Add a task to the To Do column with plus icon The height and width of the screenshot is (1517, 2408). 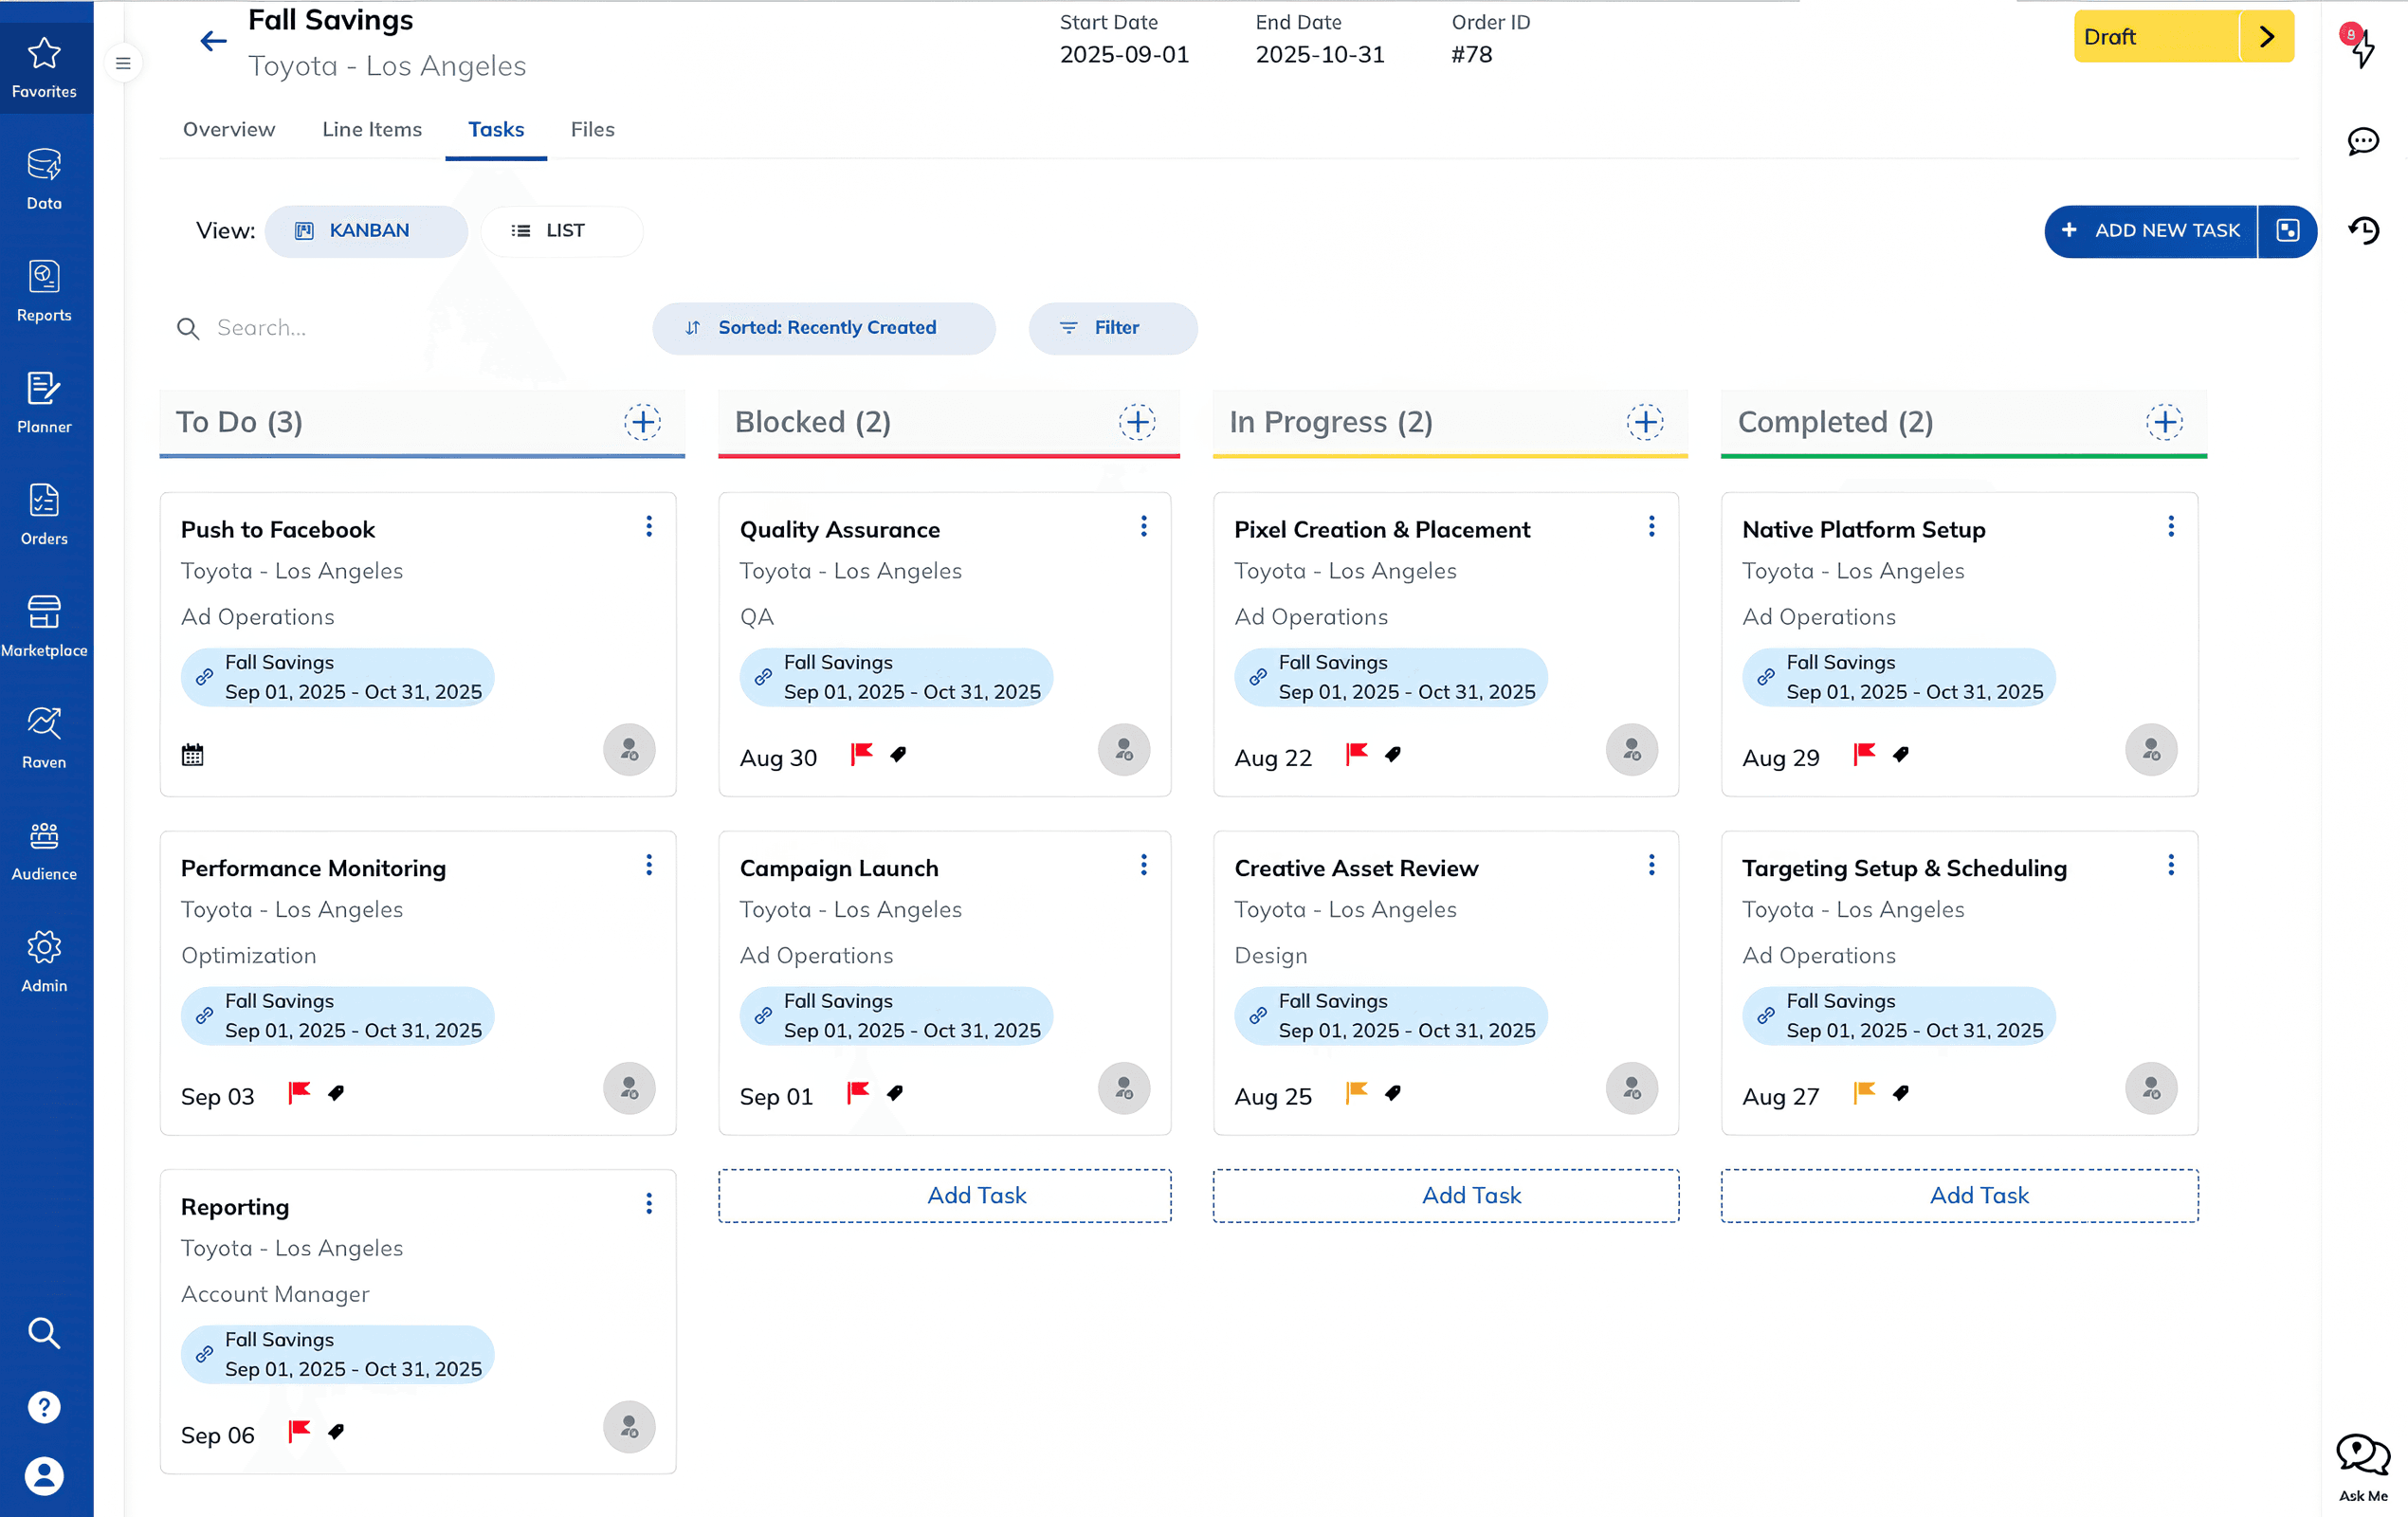pos(643,422)
